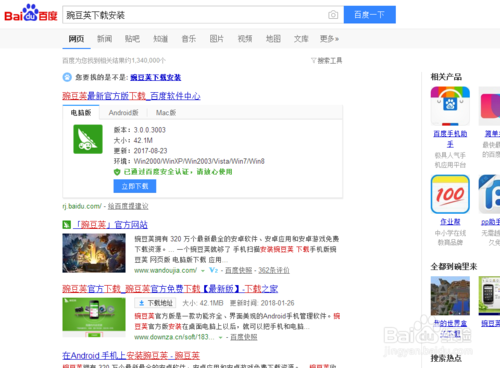Open 百度快照 for downza.cn result
The width and height of the screenshot is (500, 368).
click(244, 337)
